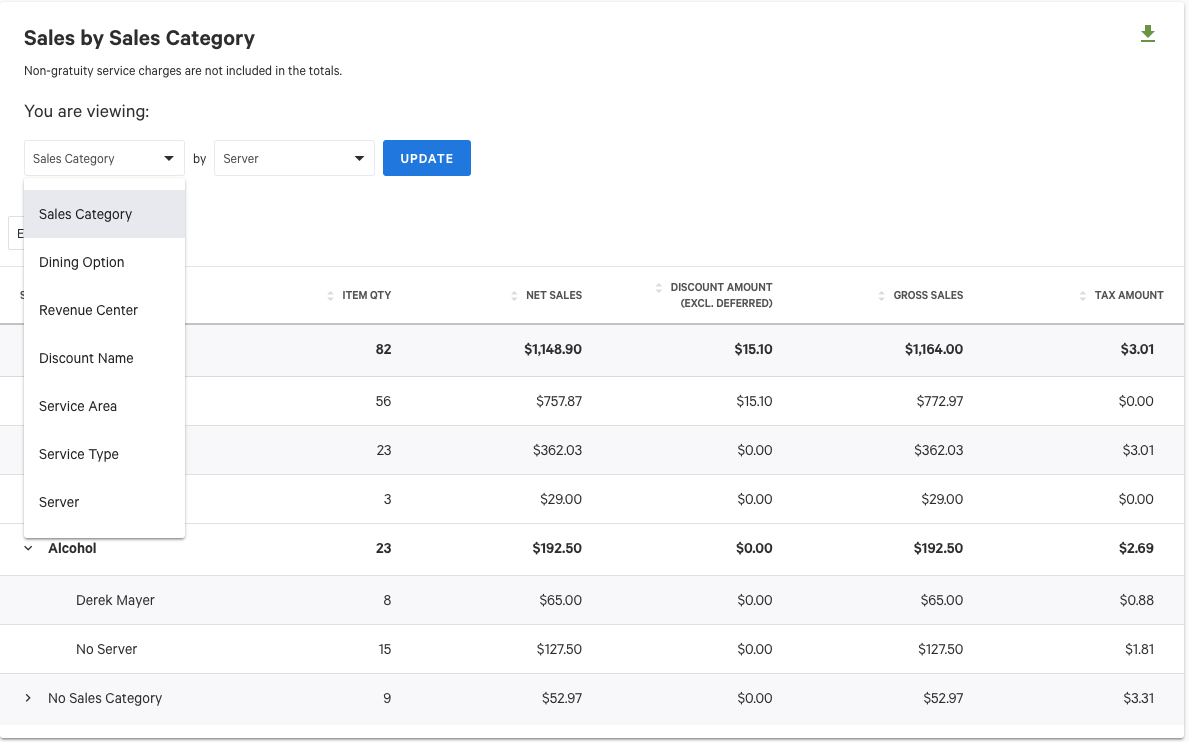The height and width of the screenshot is (742, 1189).
Task: Select 'Discount Name' from the list
Action: (x=87, y=358)
